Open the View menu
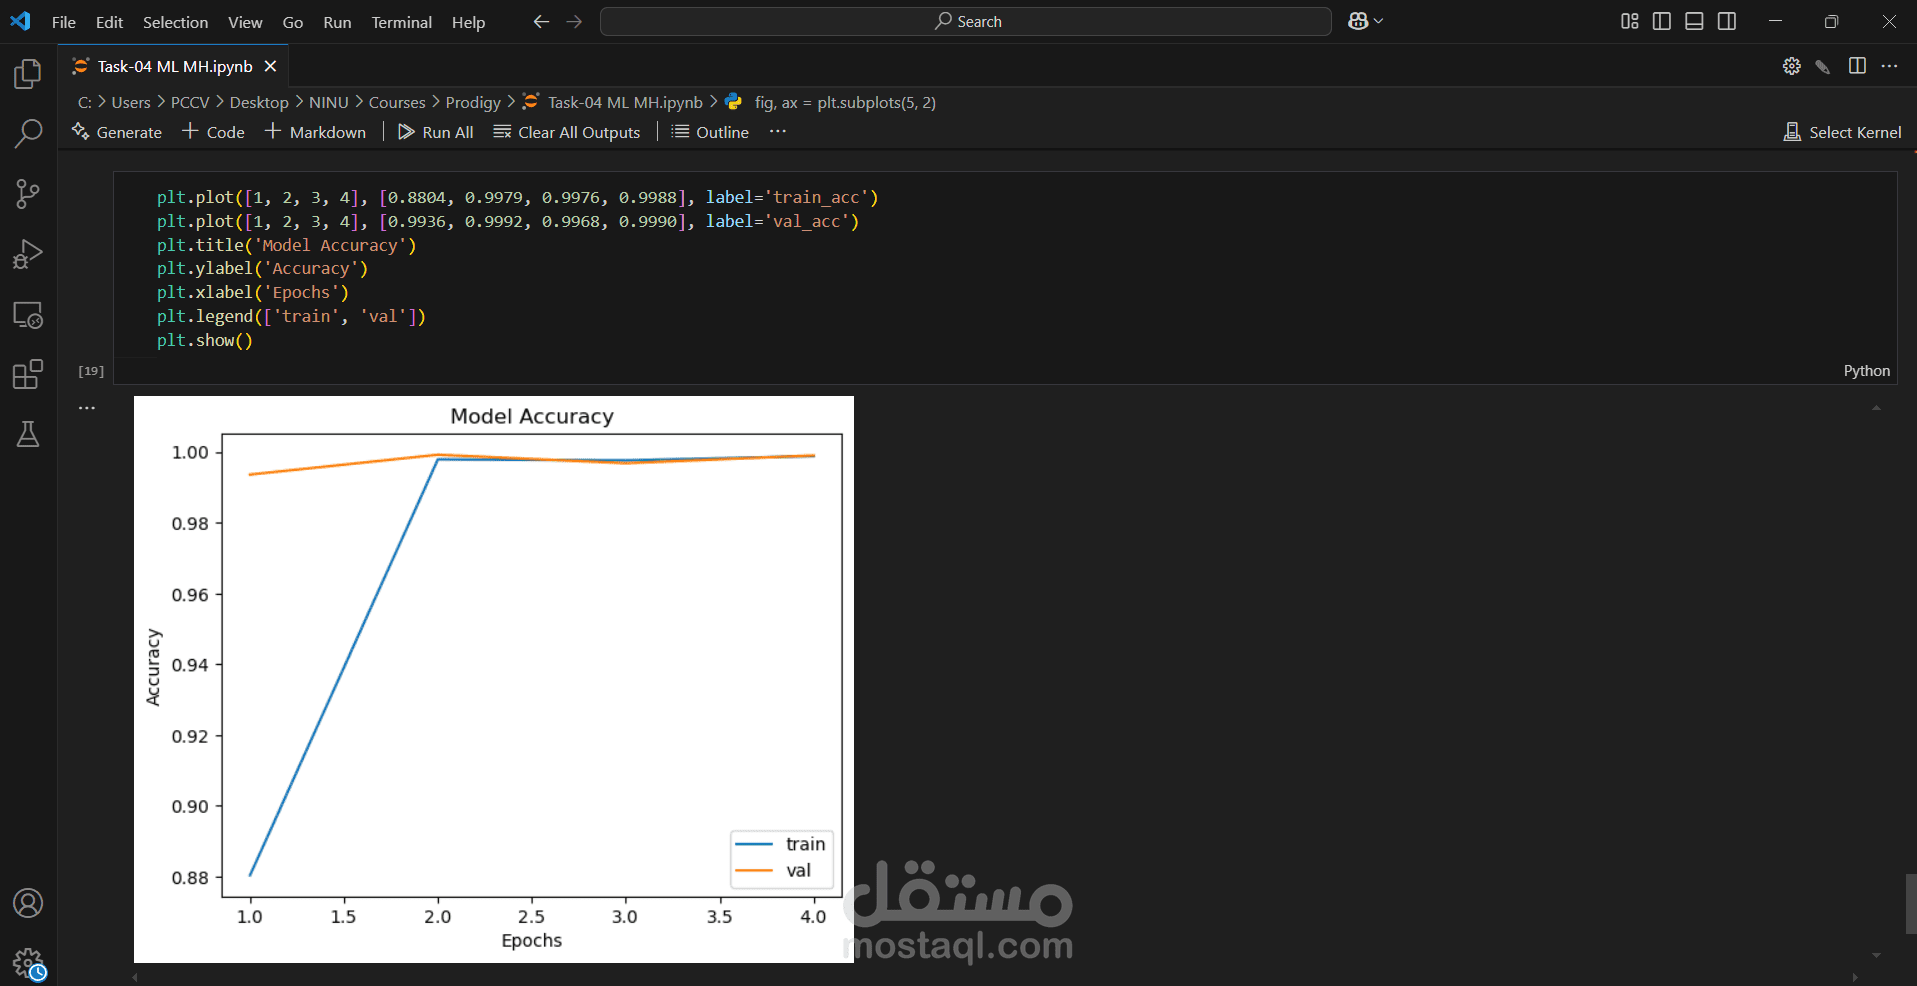Viewport: 1917px width, 986px height. 245,22
